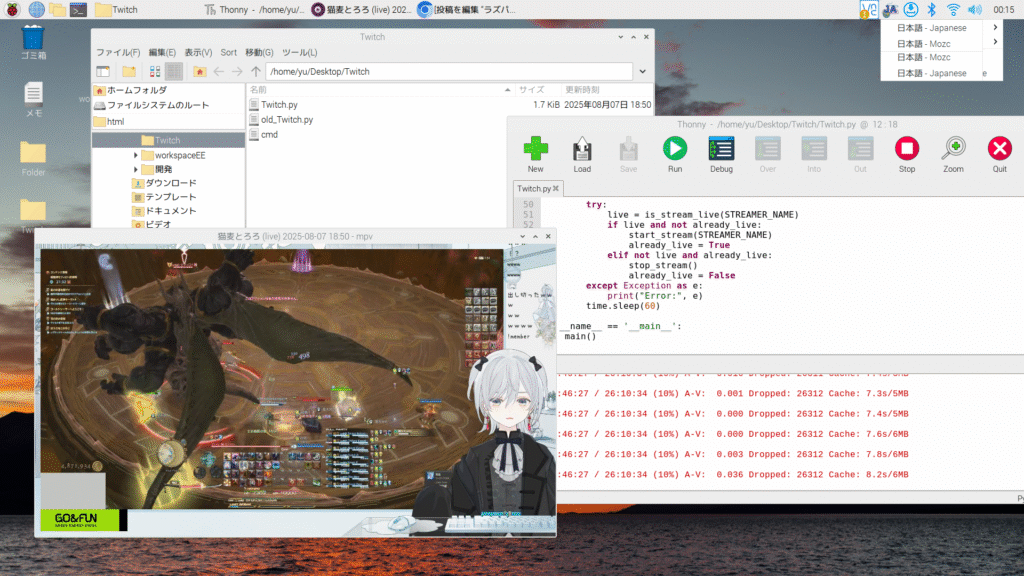Viewport: 1024px width, 576px height.
Task: Open the file manager taskbar launcher
Action: coord(57,10)
